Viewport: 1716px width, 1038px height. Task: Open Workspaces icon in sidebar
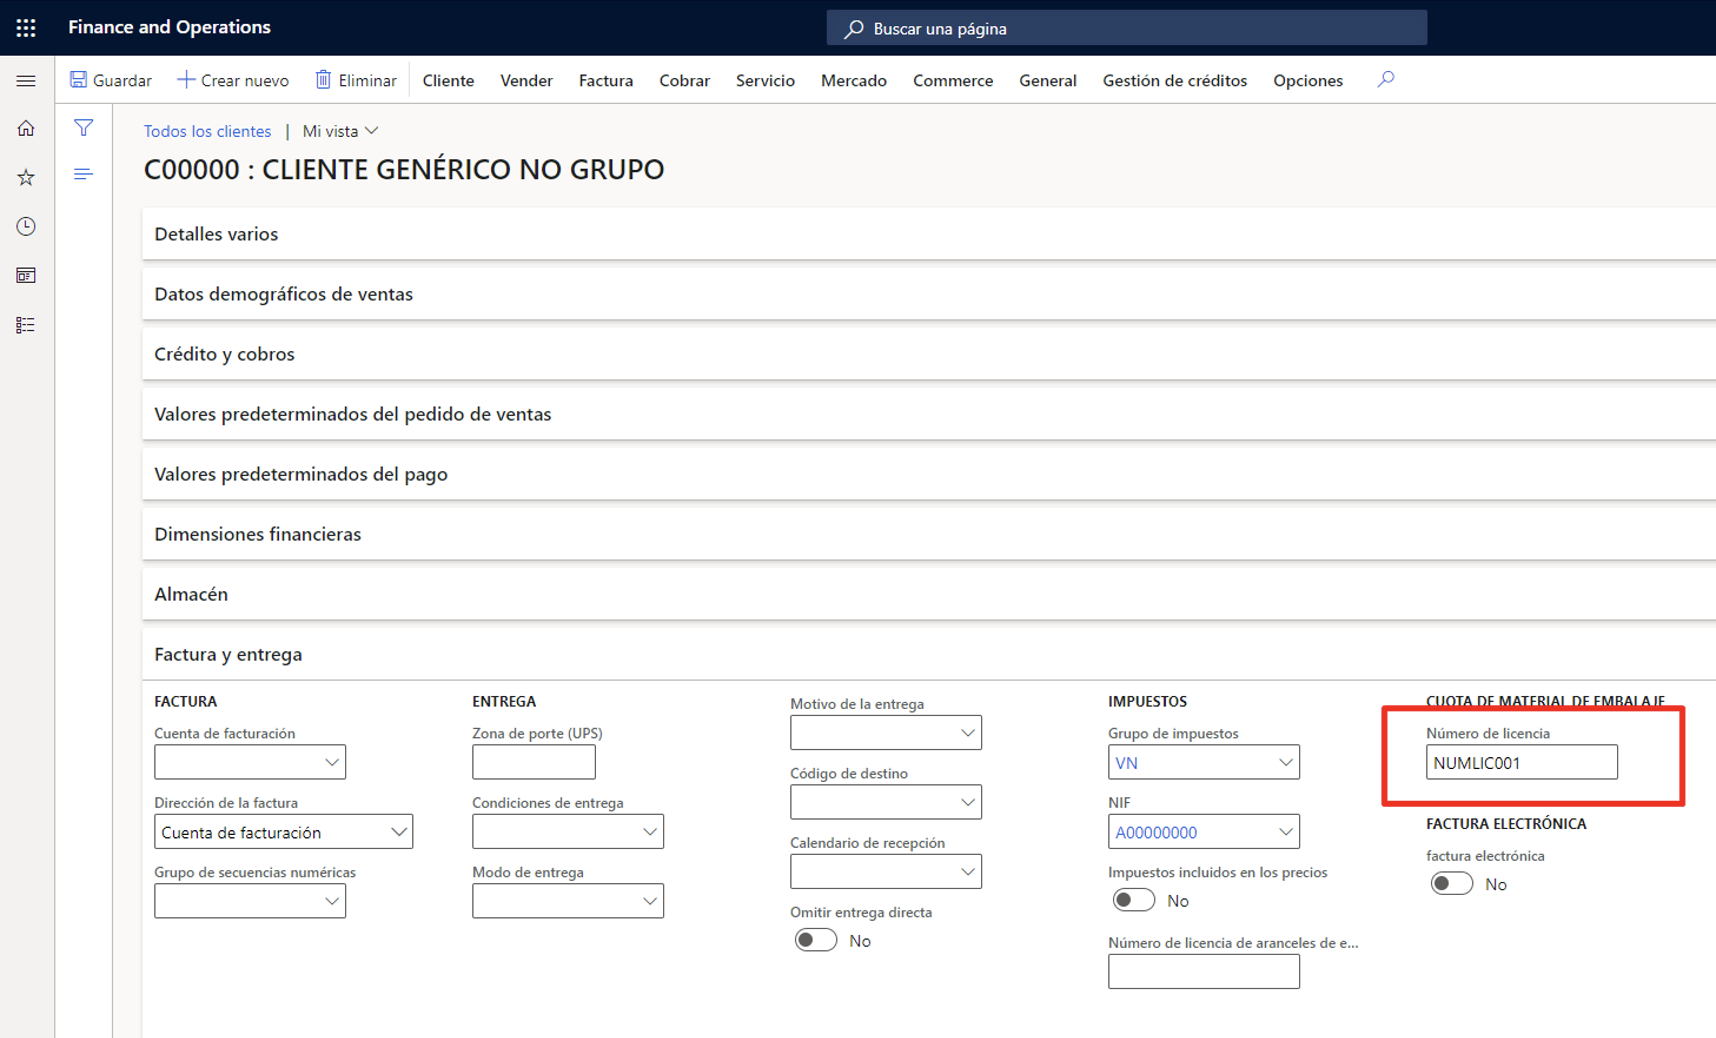coord(26,276)
